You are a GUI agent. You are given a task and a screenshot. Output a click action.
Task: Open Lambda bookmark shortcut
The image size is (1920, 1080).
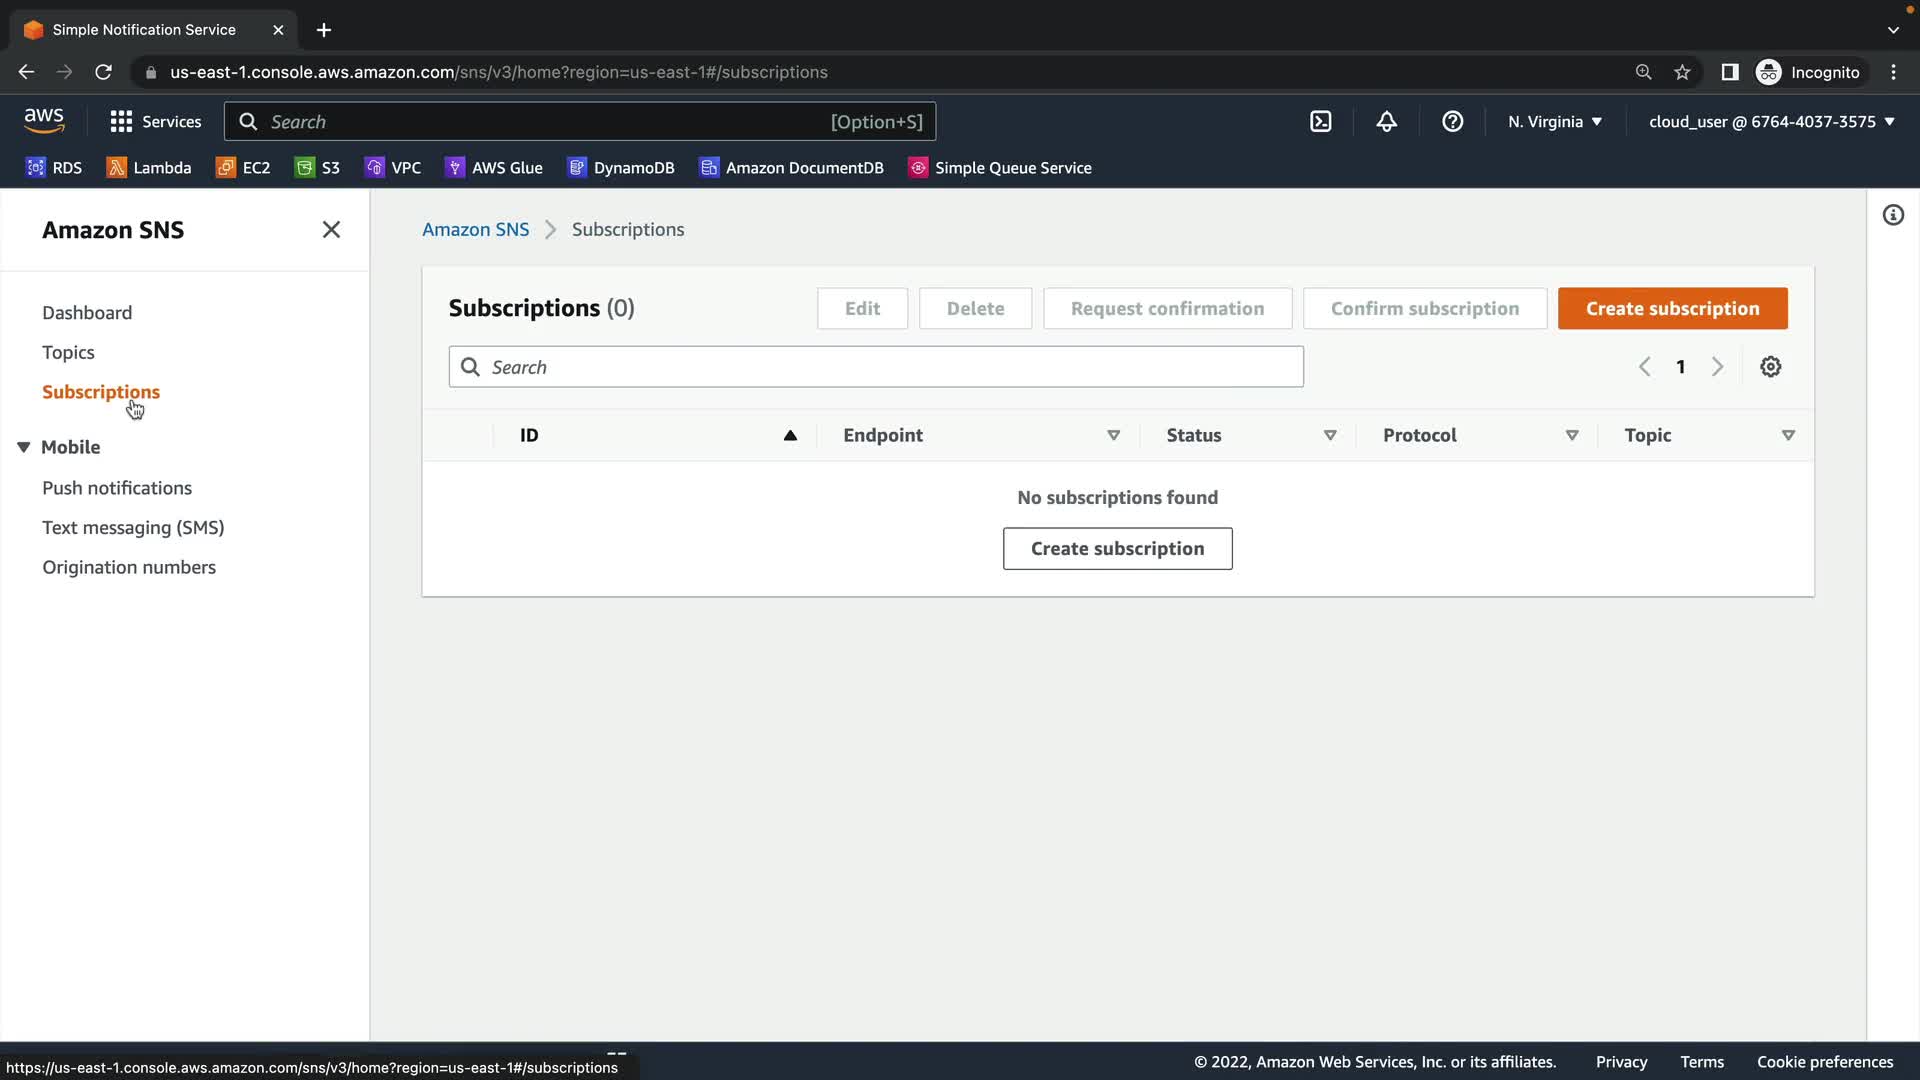pyautogui.click(x=149, y=168)
